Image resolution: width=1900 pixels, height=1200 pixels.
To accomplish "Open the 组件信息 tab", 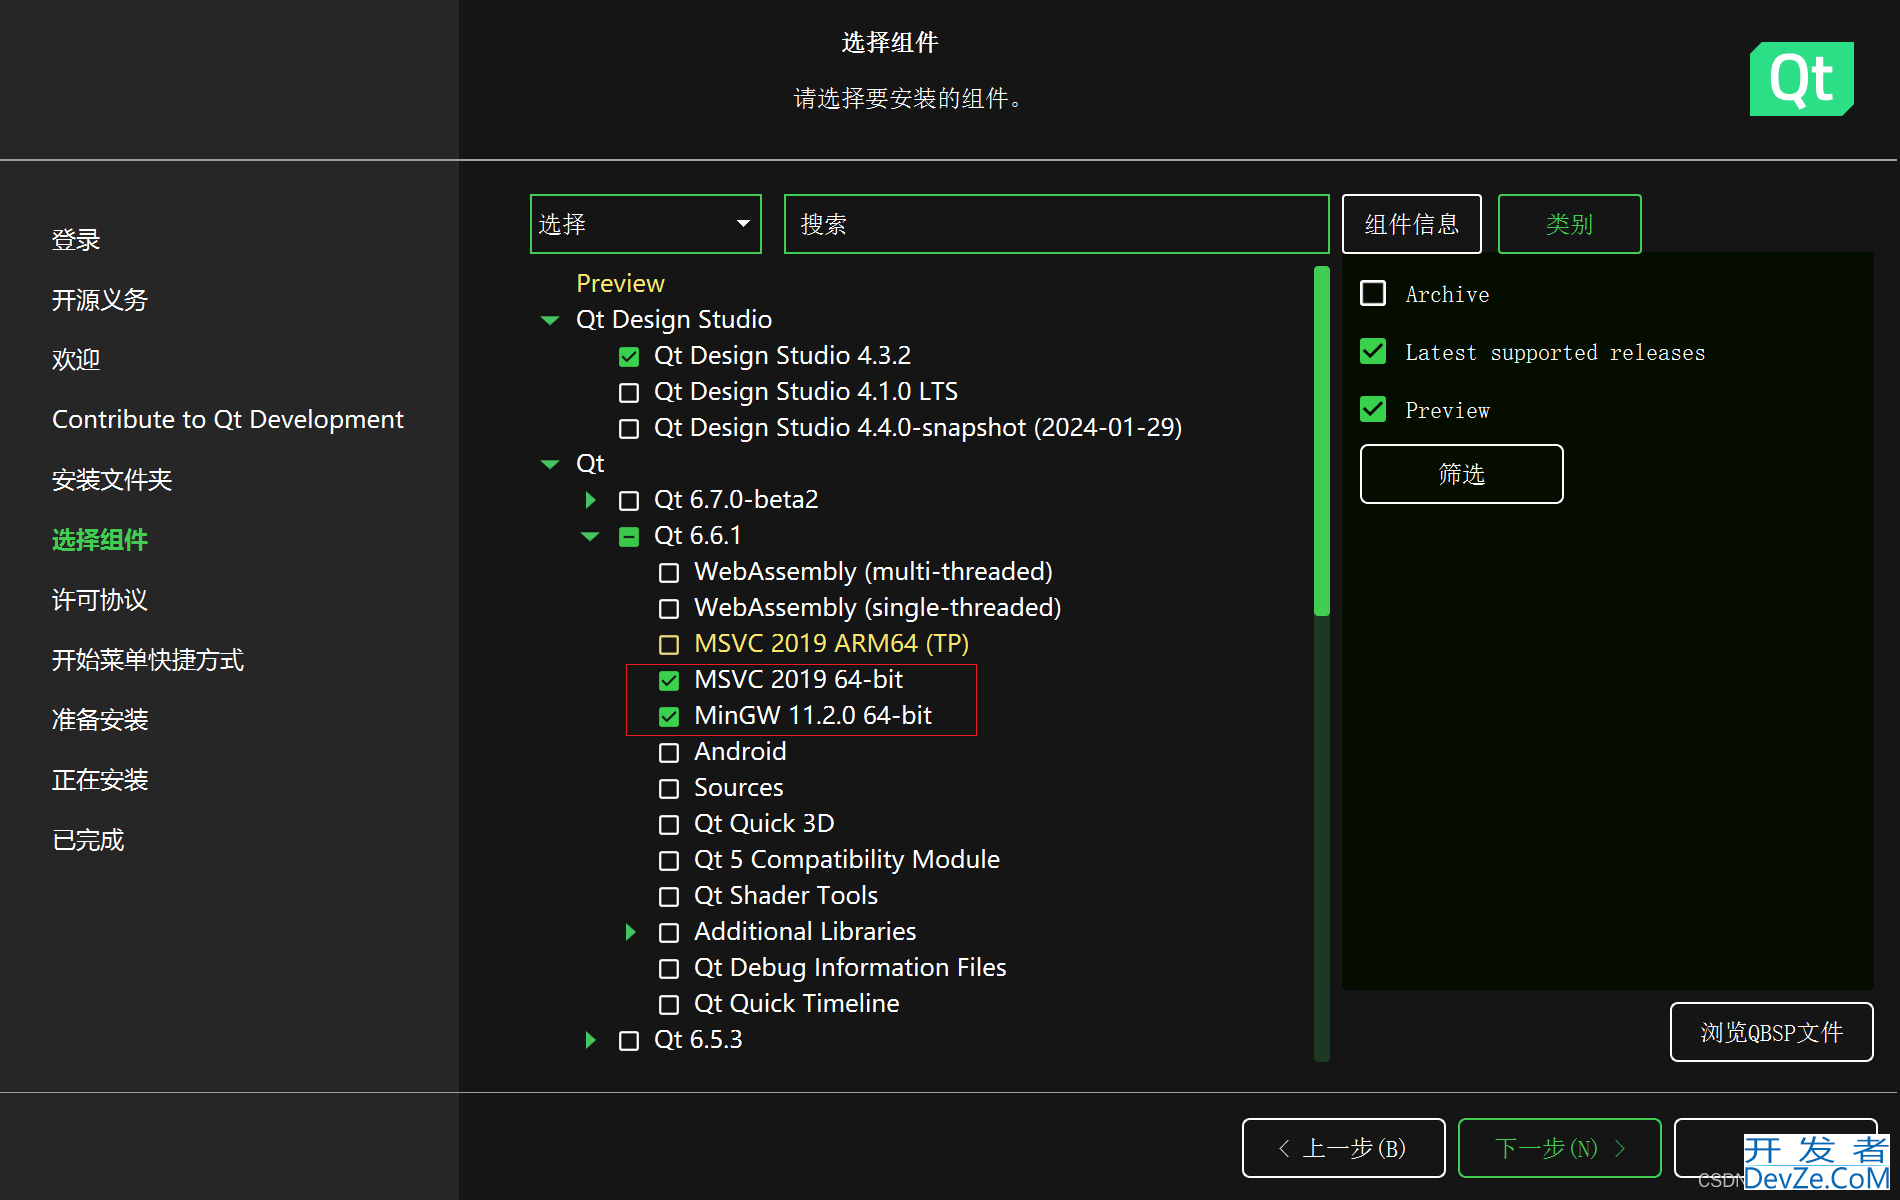I will point(1411,224).
